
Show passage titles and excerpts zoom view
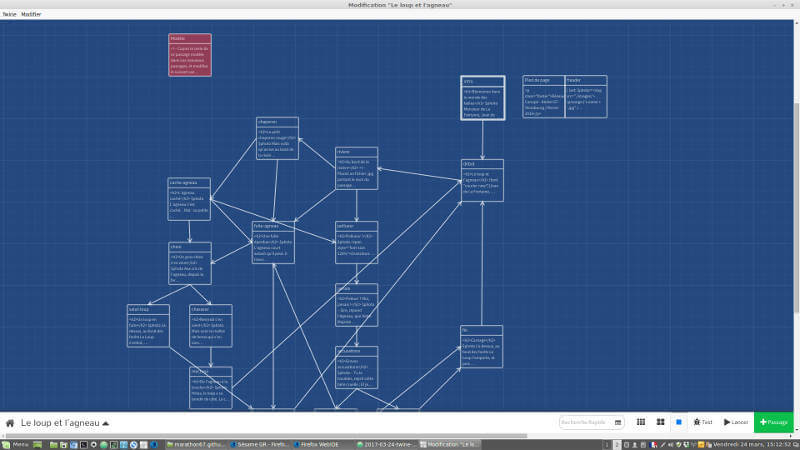679,422
